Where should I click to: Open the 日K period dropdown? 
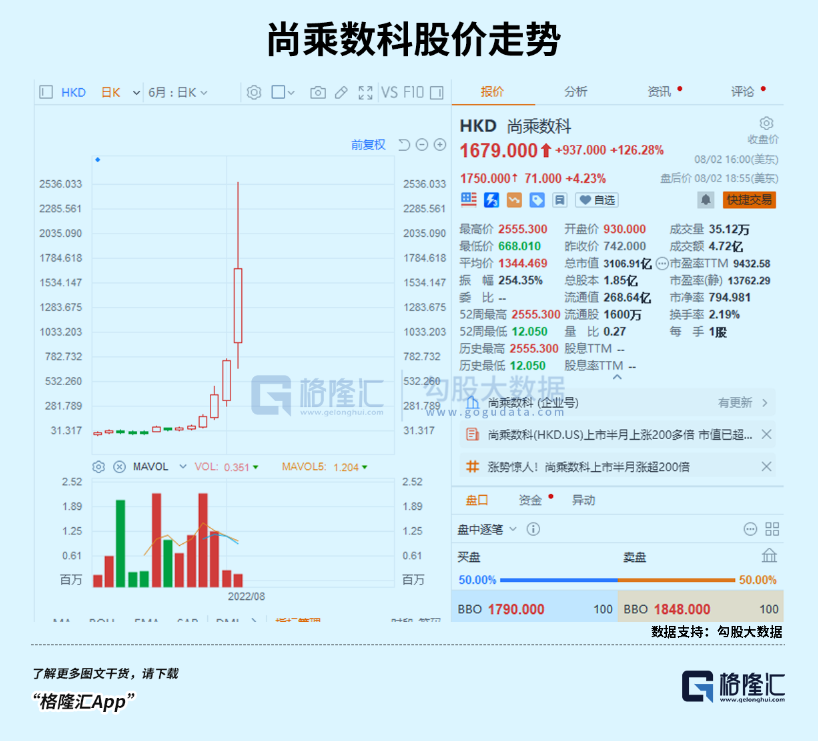[x=136, y=93]
